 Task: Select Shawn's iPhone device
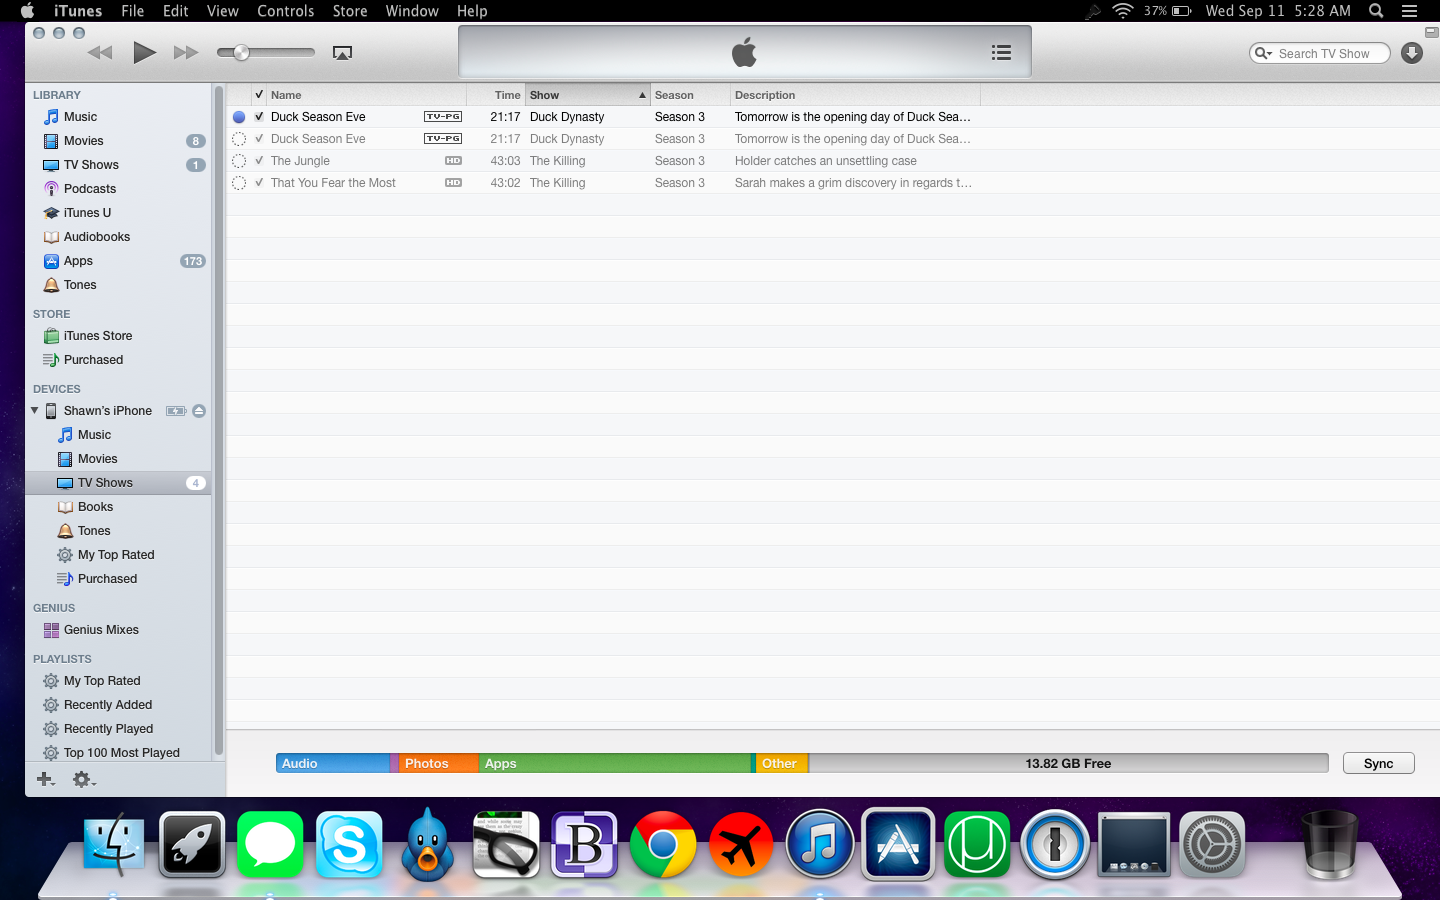[108, 411]
